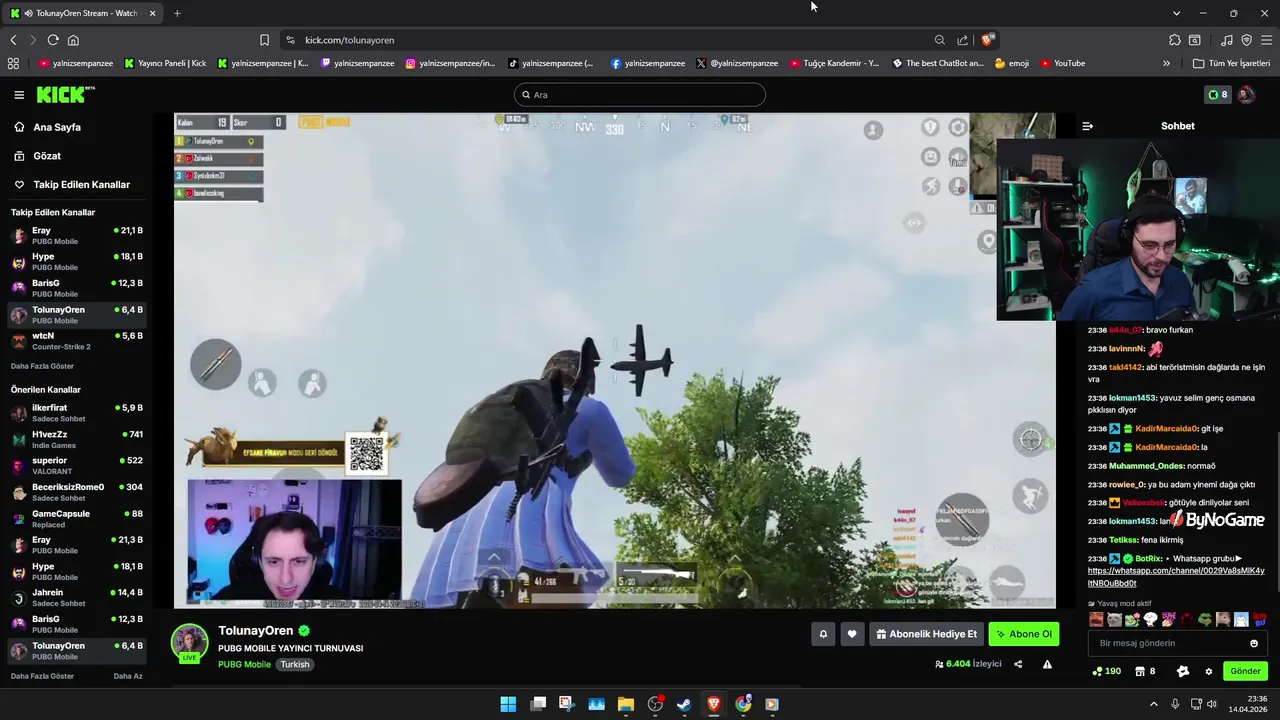The width and height of the screenshot is (1280, 720).
Task: Open tab search dropdown arrow
Action: pyautogui.click(x=1176, y=13)
